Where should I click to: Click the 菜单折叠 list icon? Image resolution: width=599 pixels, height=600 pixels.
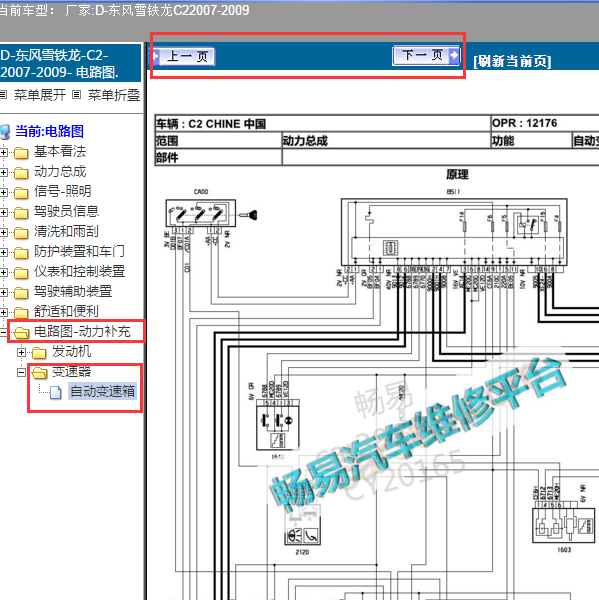pyautogui.click(x=77, y=95)
